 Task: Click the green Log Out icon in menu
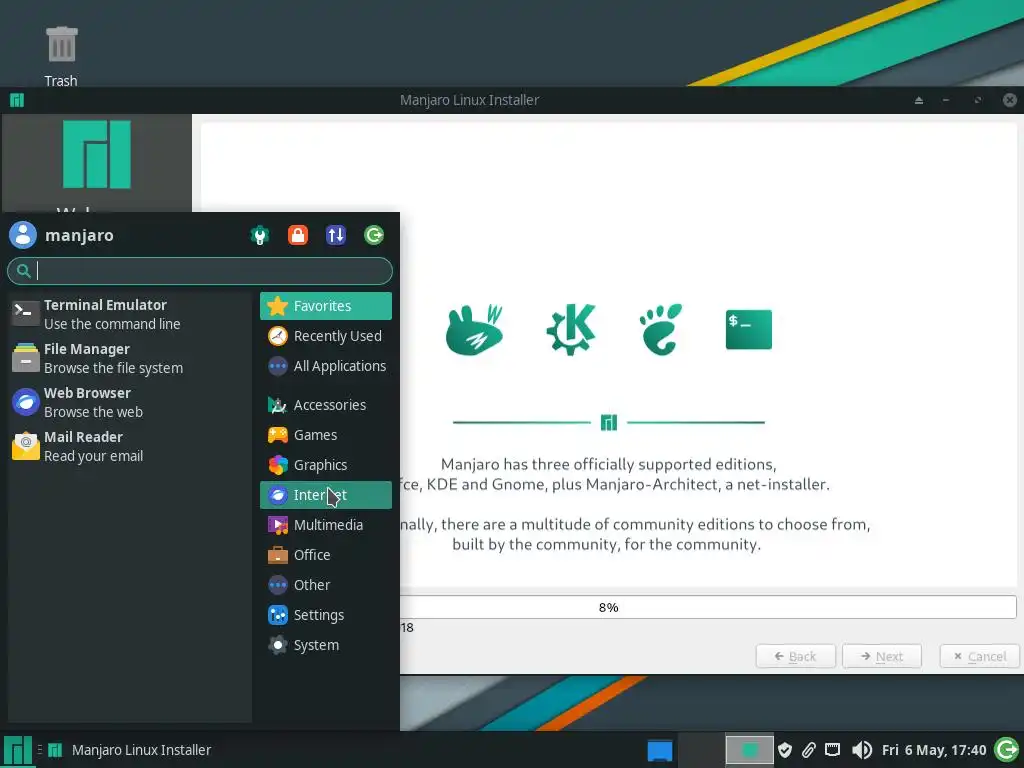374,235
